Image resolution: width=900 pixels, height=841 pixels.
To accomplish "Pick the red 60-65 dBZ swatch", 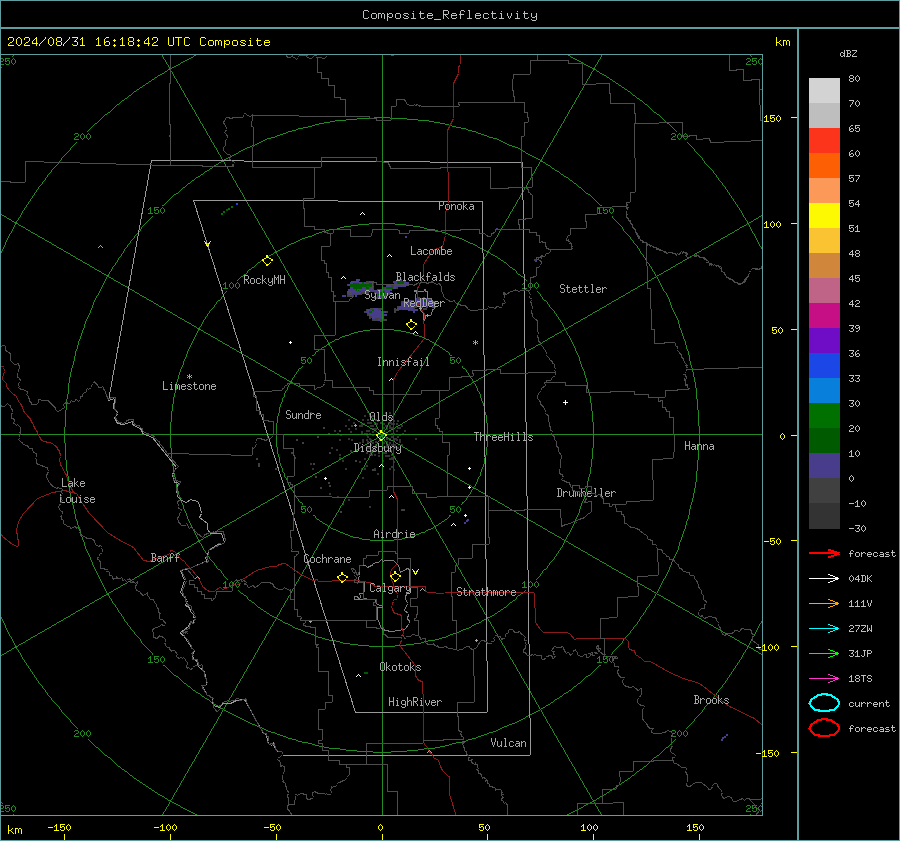I will coord(824,141).
